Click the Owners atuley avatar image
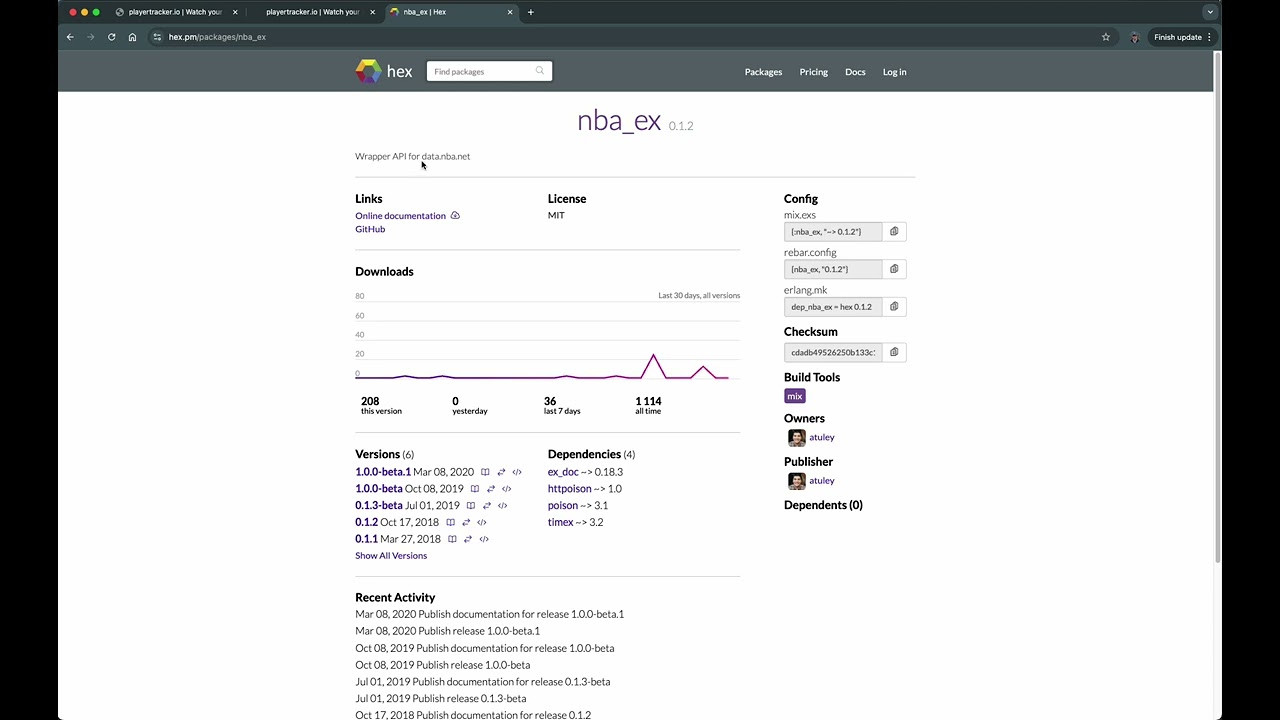Image resolution: width=1280 pixels, height=720 pixels. 797,438
